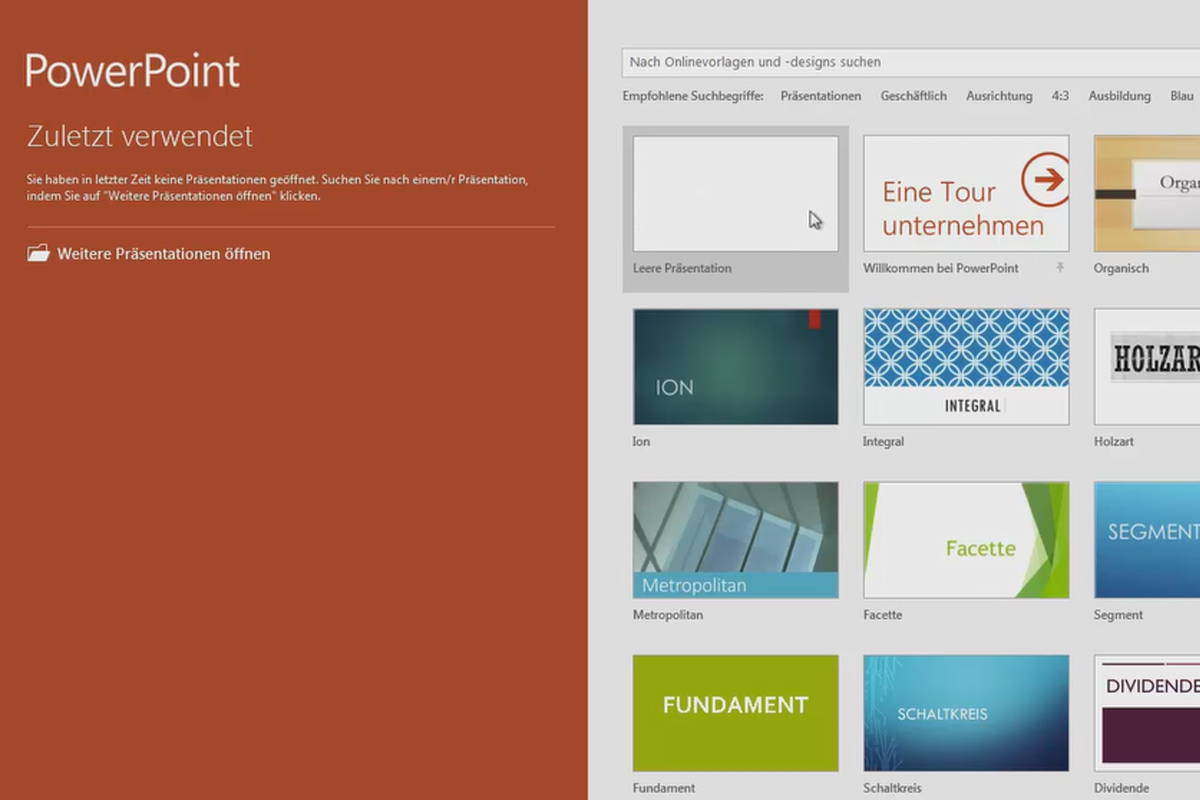Open the 'Metropolitan' template
The width and height of the screenshot is (1200, 800).
735,539
